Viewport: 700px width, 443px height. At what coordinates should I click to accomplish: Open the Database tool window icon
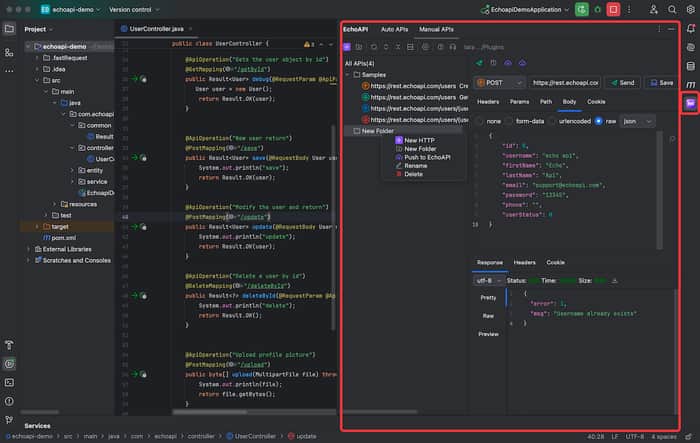(x=691, y=66)
